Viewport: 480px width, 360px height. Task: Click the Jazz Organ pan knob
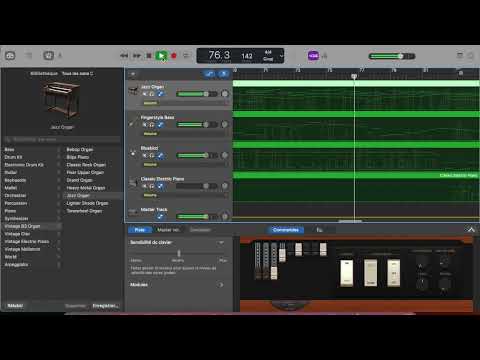click(225, 94)
